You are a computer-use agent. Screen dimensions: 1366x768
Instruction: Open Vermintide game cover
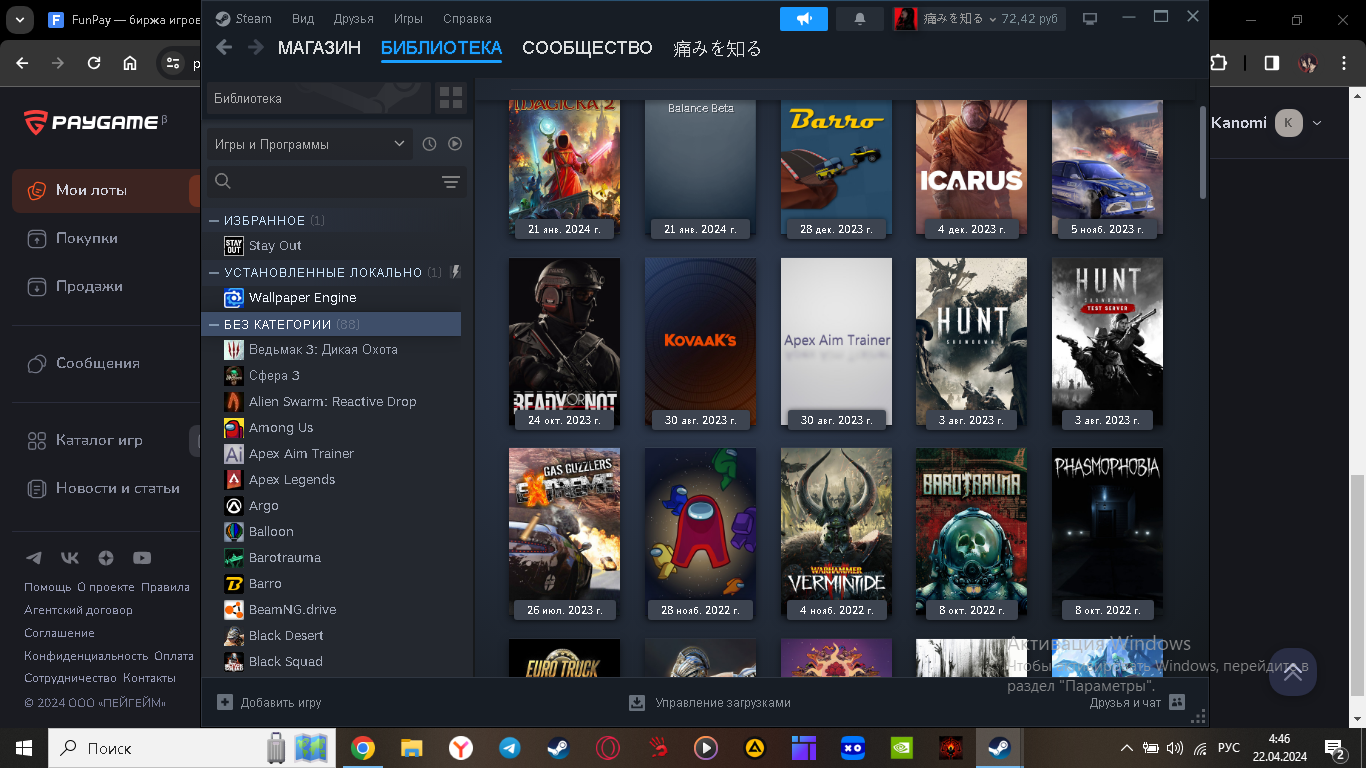[x=836, y=531]
